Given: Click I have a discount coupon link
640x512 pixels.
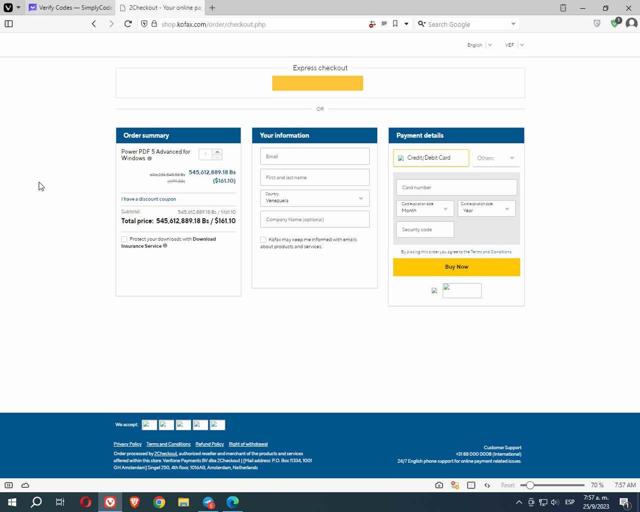Looking at the screenshot, I should coord(149,199).
